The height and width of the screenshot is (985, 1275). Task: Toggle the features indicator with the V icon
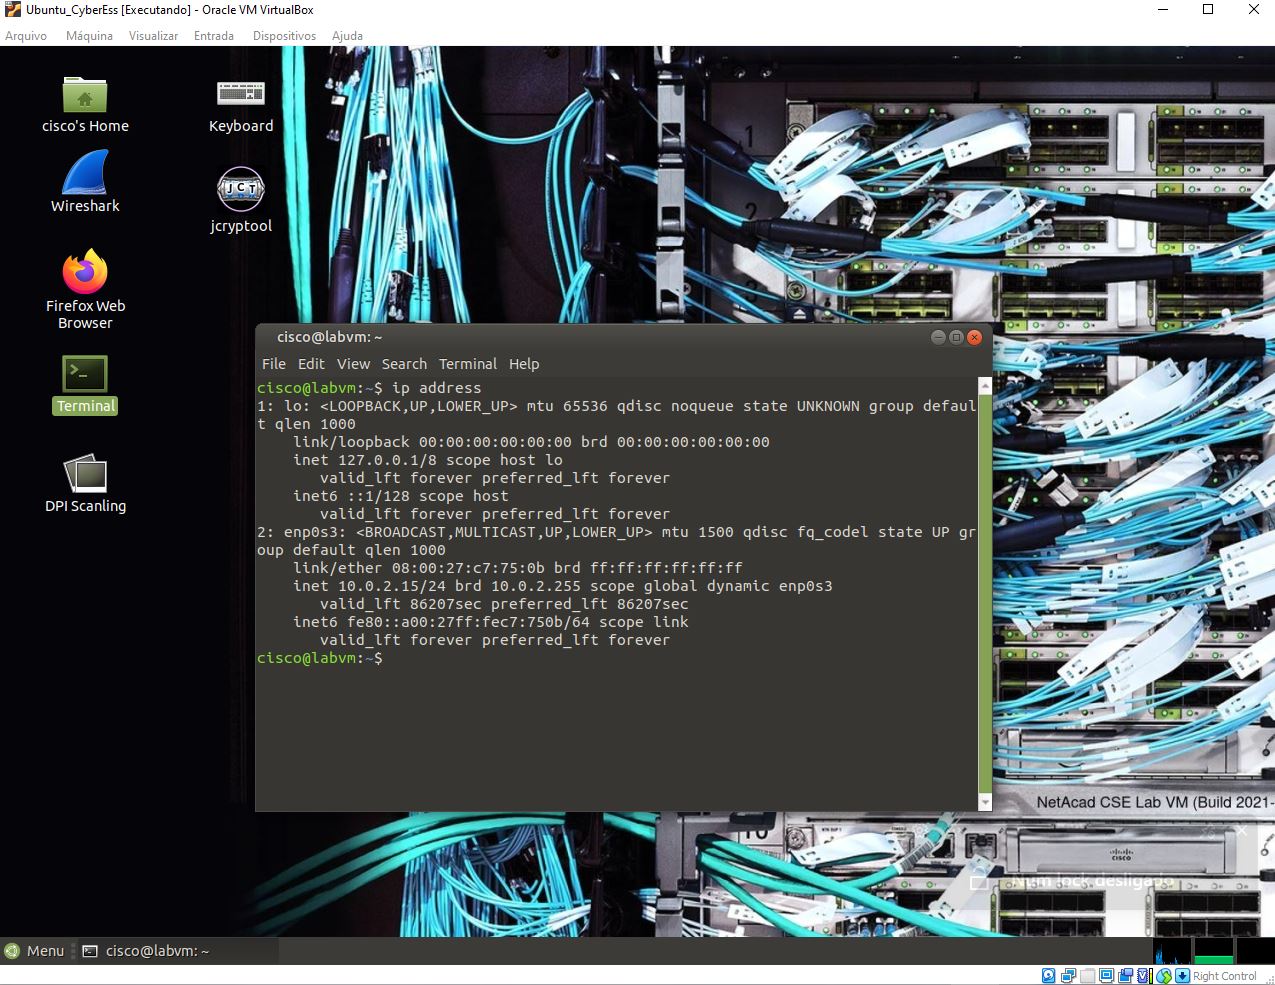(1142, 975)
